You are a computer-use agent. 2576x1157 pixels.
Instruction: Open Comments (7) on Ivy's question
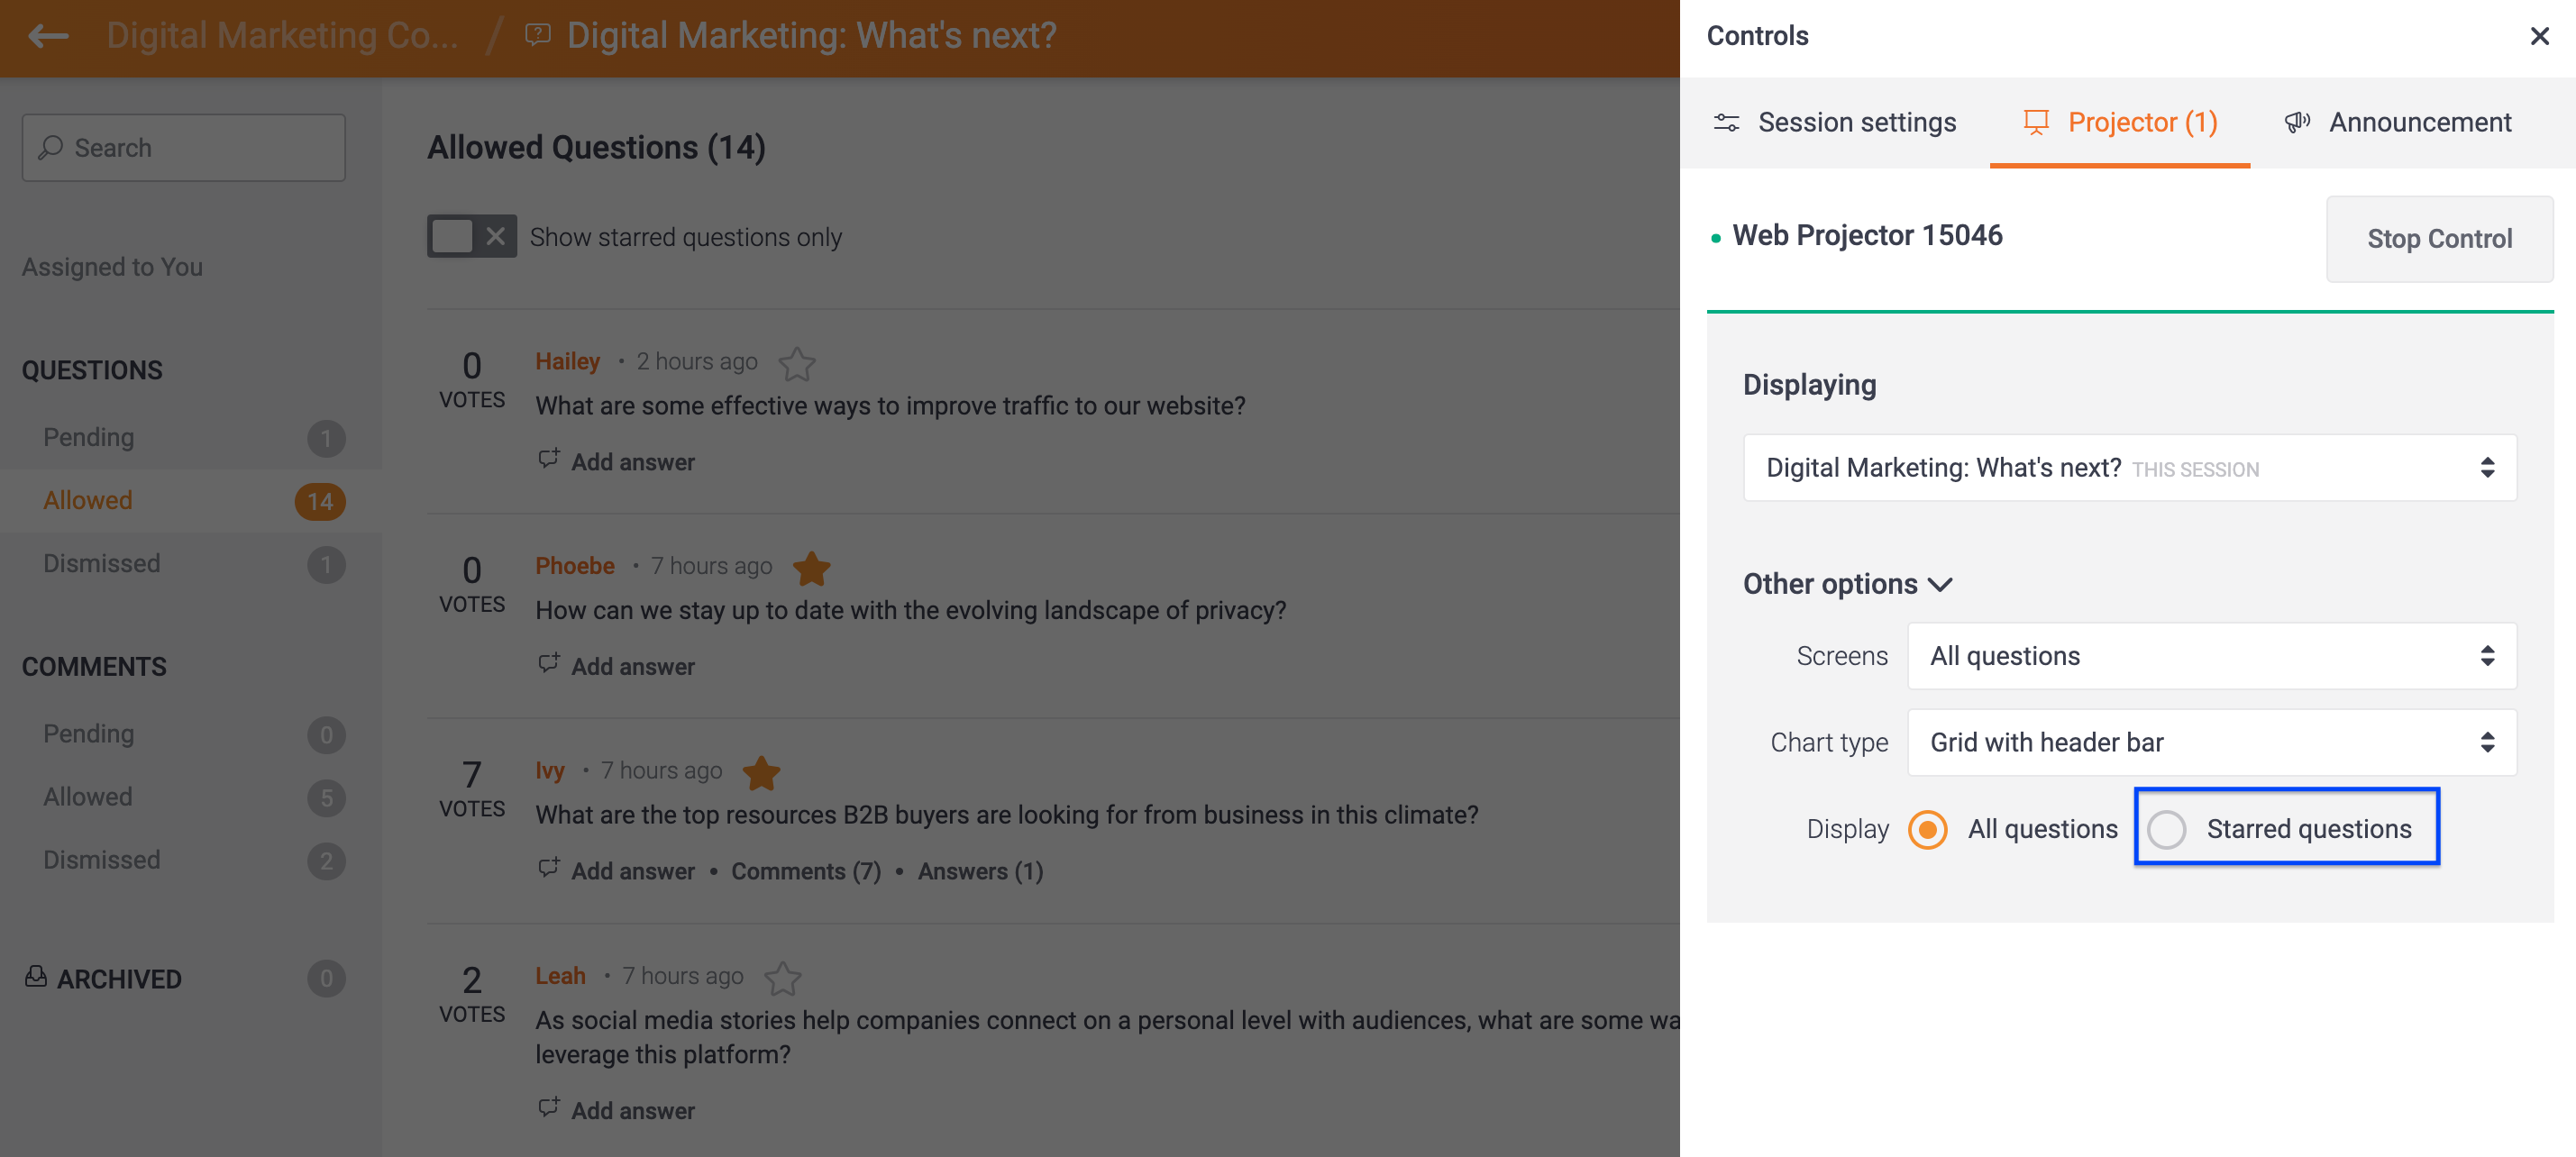pos(806,872)
